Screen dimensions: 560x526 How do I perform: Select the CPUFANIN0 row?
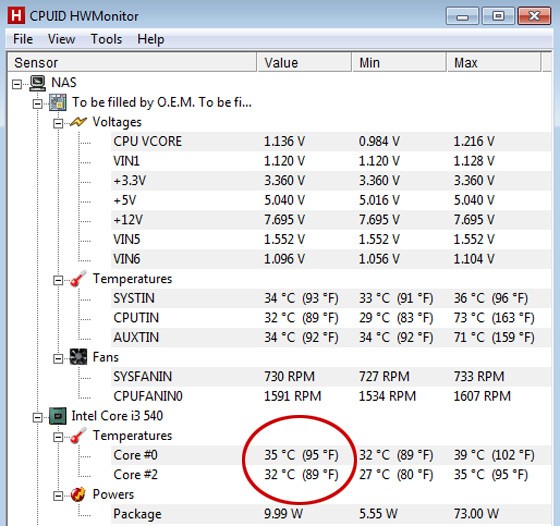(x=331, y=396)
